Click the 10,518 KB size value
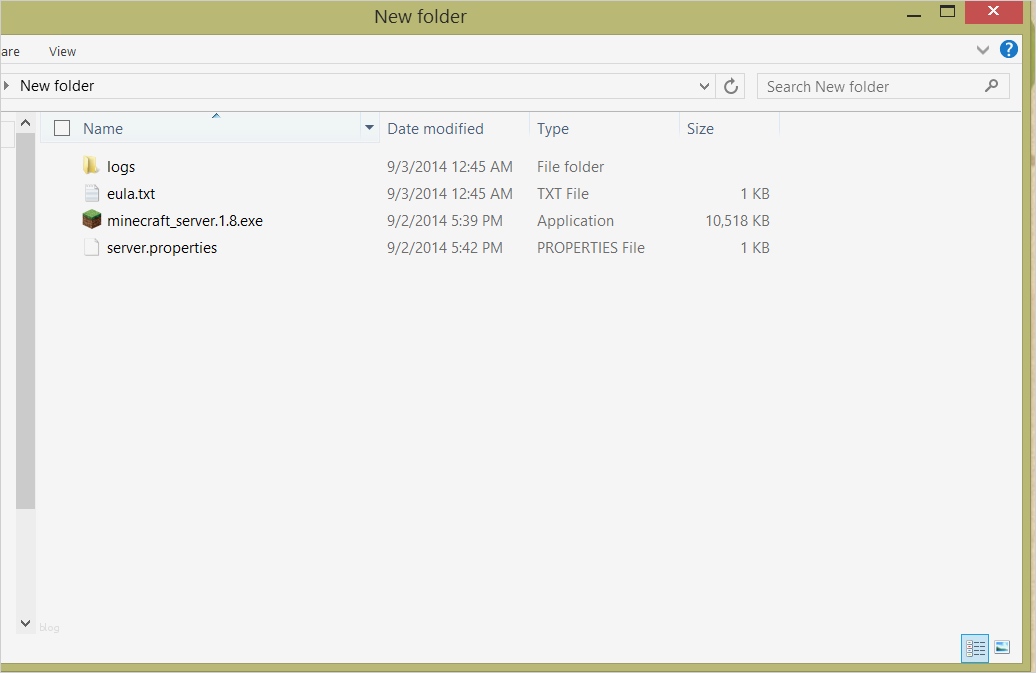 point(737,221)
